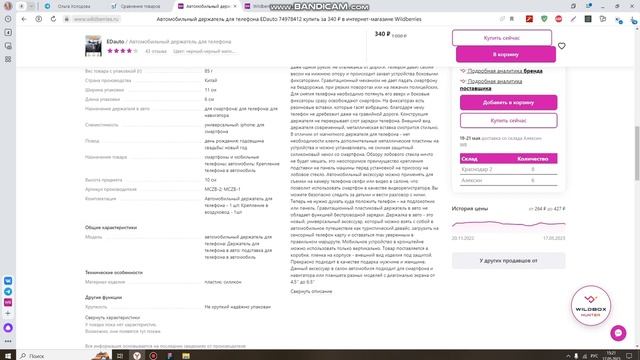Click the bookmark icon in address bar
This screenshot has height=360, width=640.
point(512,19)
